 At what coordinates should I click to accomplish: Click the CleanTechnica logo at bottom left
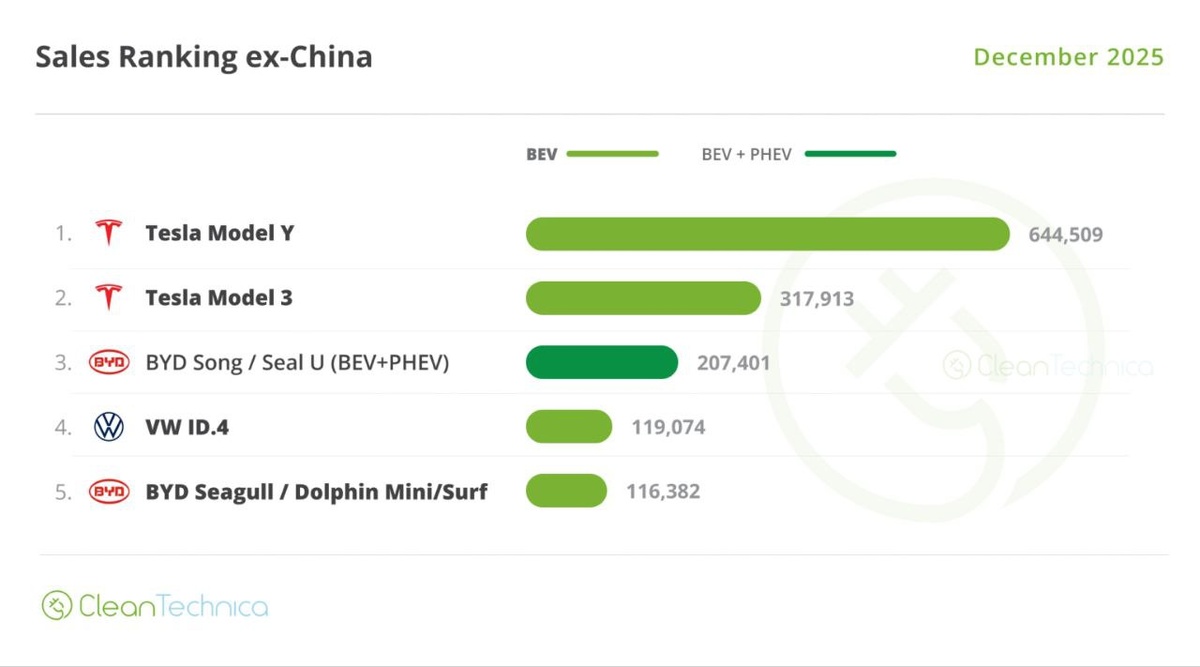point(155,605)
